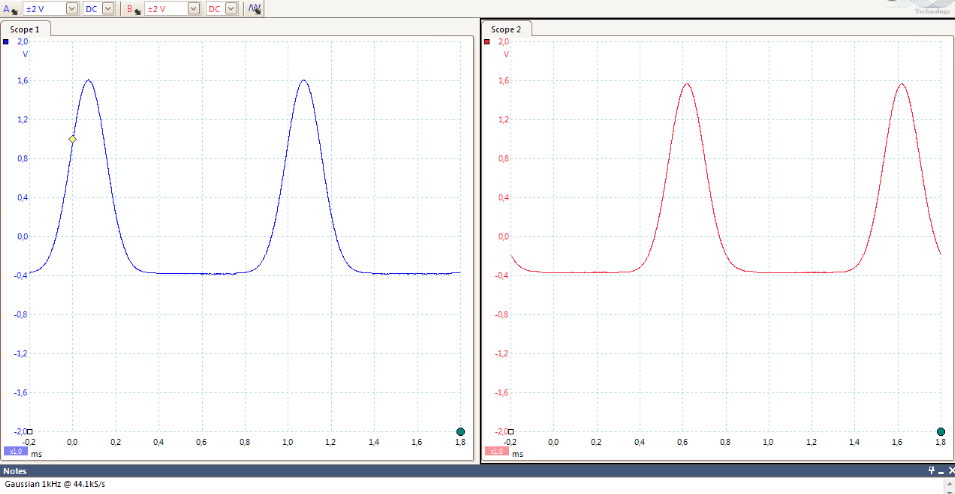The width and height of the screenshot is (955, 494).
Task: Click the yellow trigger diamond marker in Scope 1
Action: tap(72, 139)
